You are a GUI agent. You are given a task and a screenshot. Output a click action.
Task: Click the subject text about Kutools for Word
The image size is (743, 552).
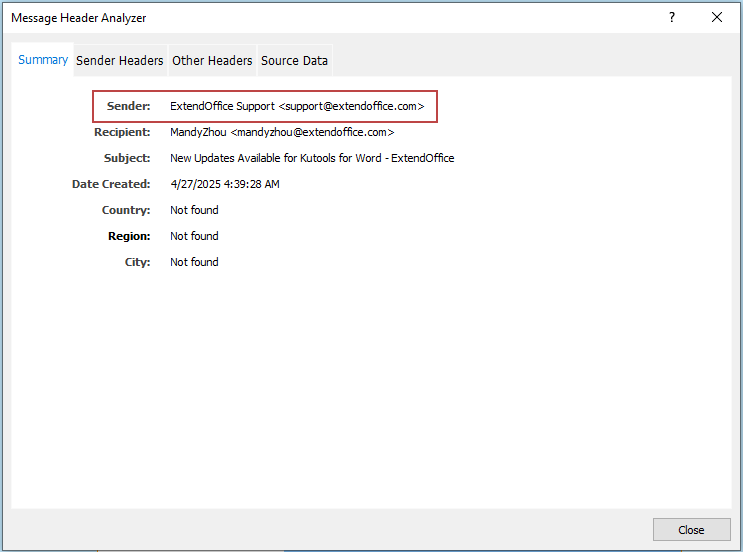pos(312,158)
